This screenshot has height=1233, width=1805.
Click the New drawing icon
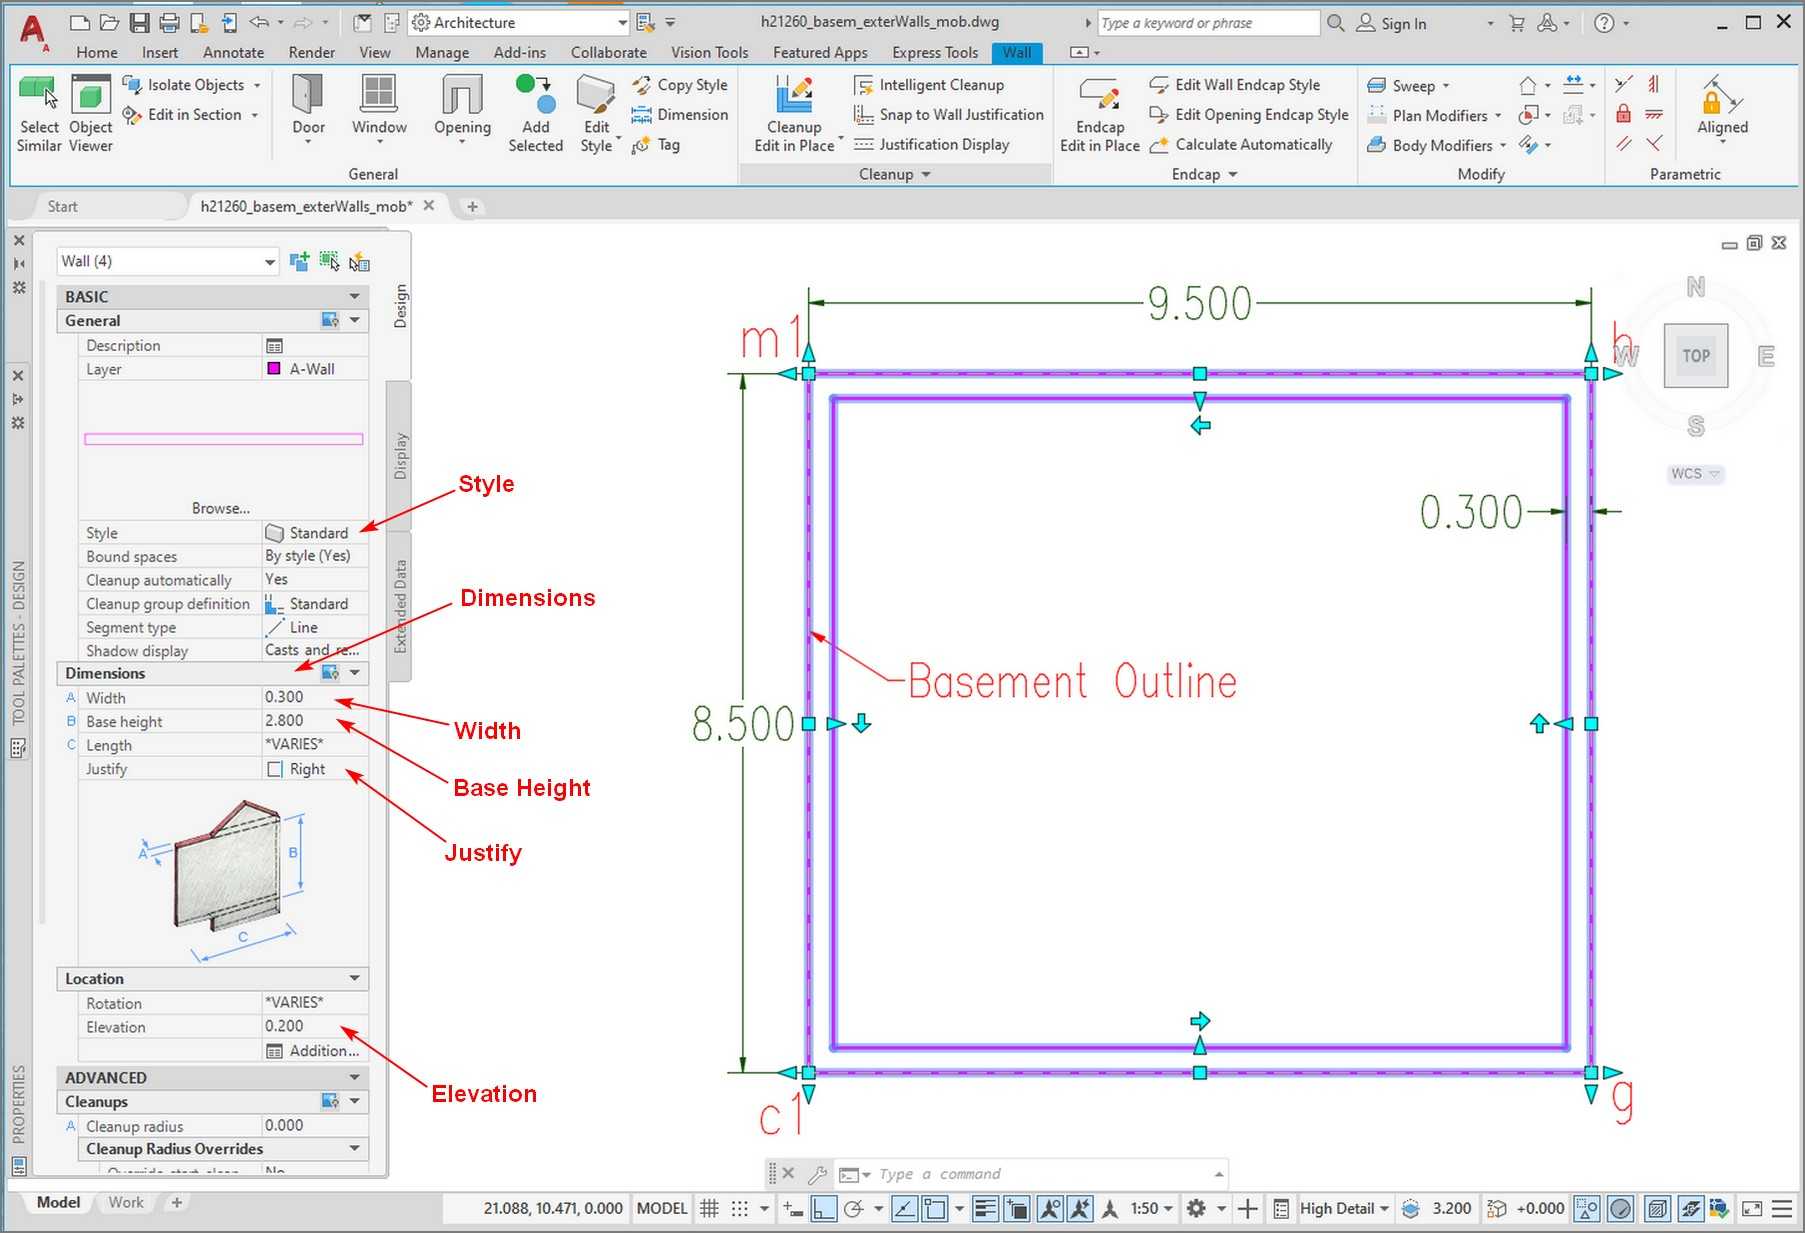pos(80,22)
